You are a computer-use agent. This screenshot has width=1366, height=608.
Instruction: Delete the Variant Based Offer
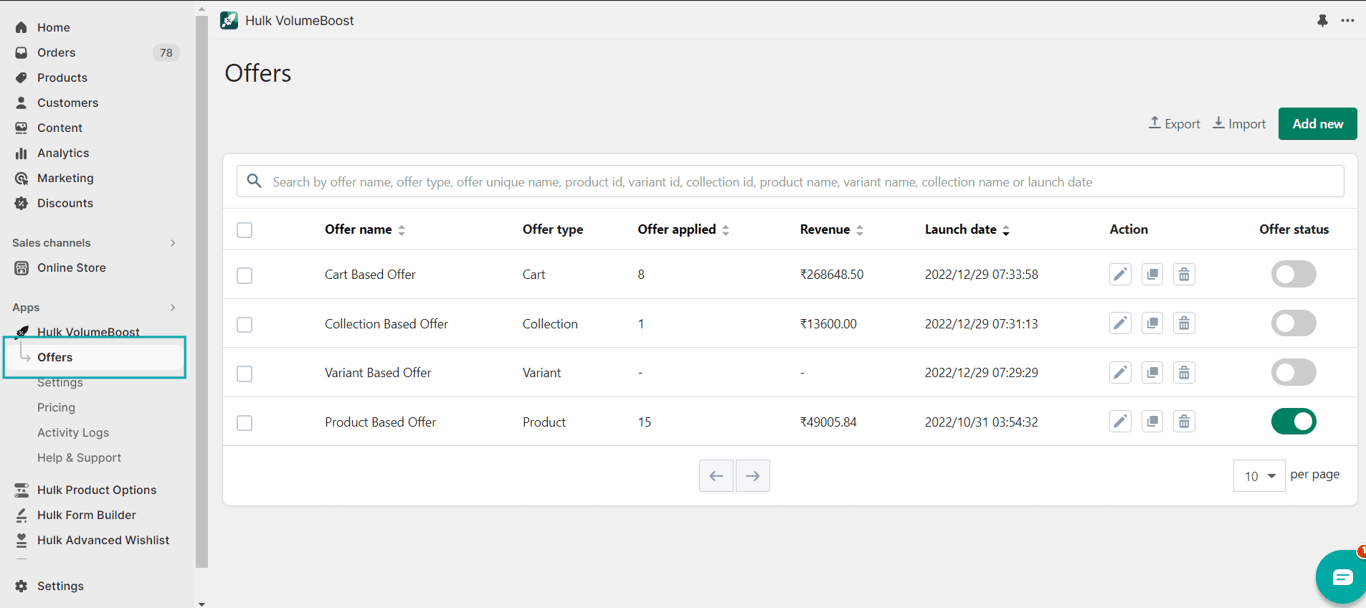coord(1184,372)
